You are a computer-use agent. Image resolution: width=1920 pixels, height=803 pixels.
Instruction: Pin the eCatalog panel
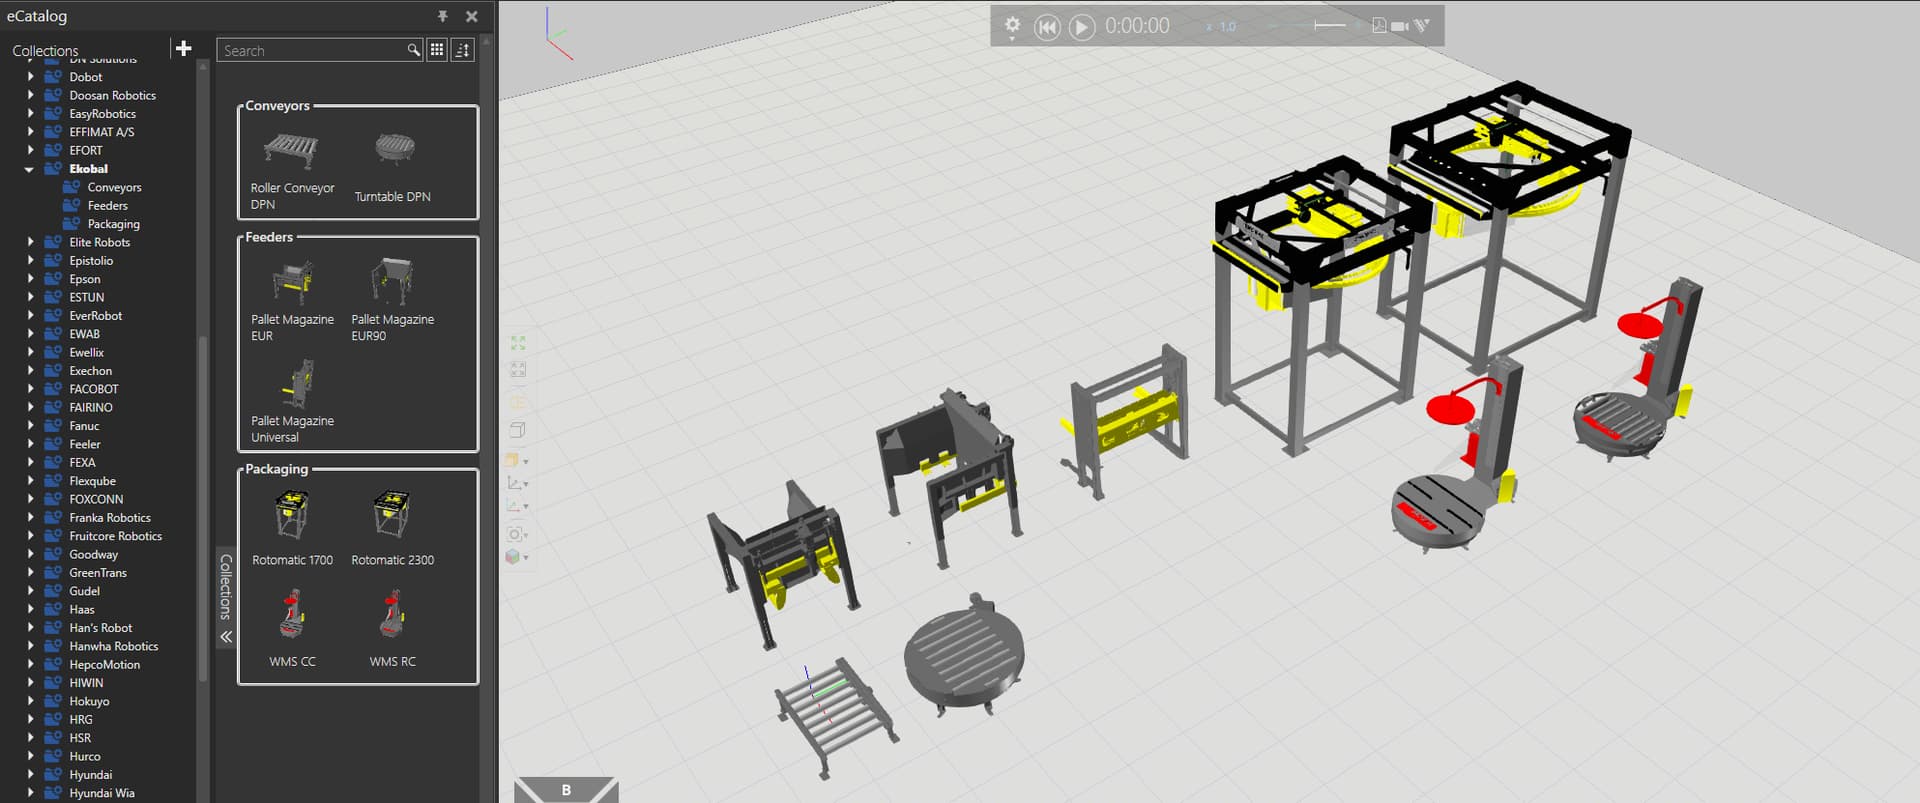pos(442,16)
